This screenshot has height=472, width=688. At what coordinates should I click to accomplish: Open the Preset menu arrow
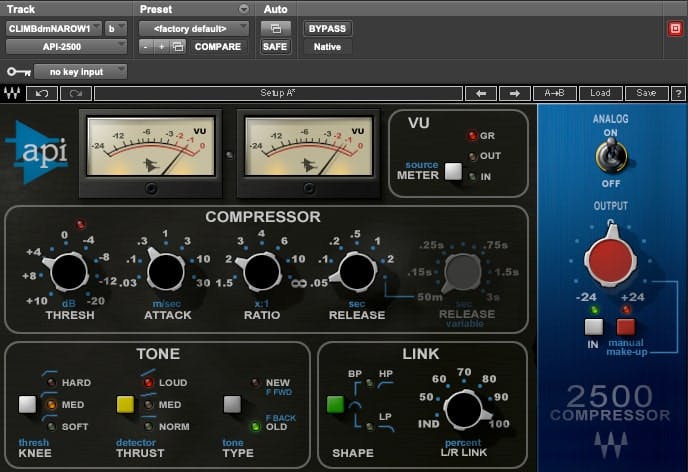coord(244,9)
